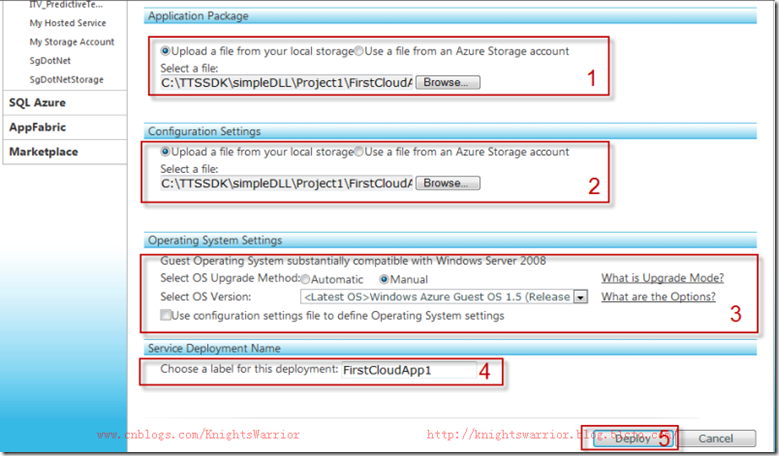Select Azure Storage account for Application Package
This screenshot has height=456, width=779.
coord(359,51)
